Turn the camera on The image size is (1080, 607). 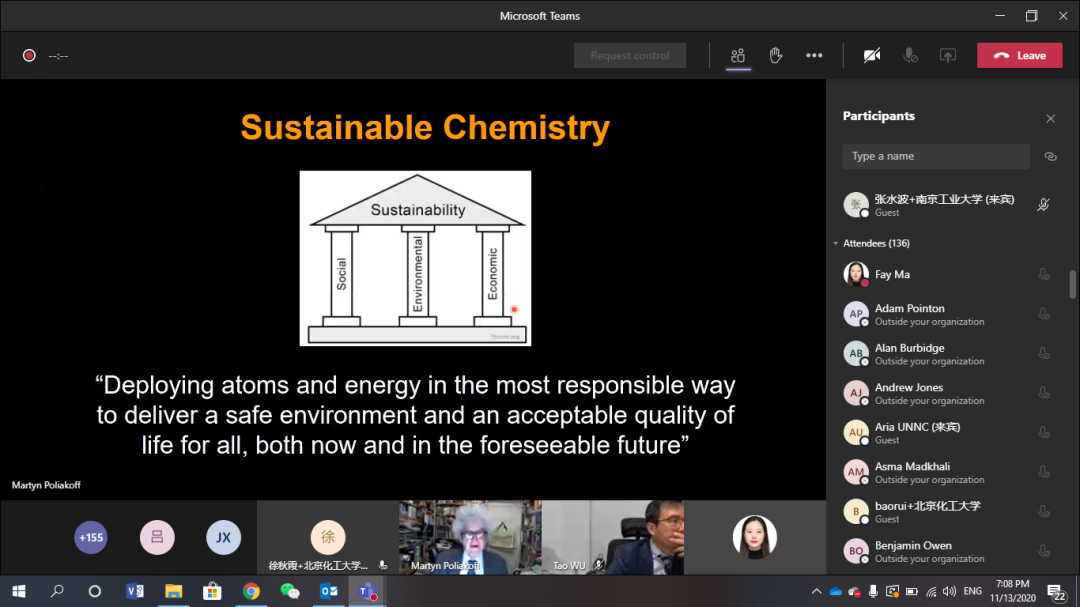(x=872, y=56)
